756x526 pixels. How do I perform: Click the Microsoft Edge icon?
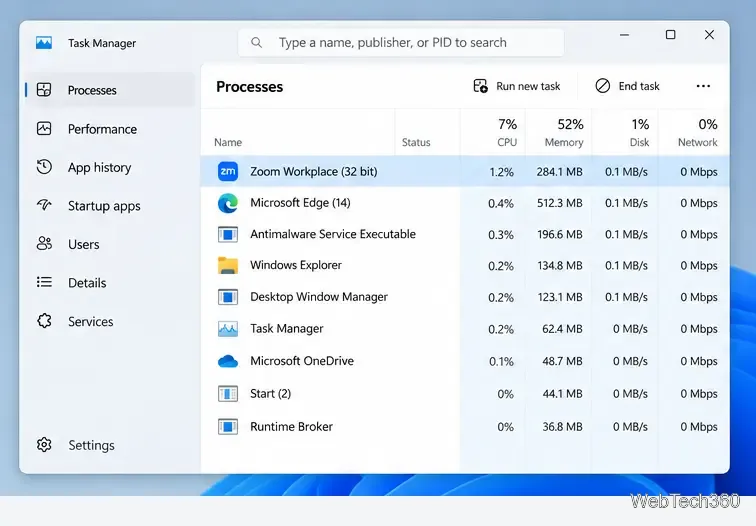click(228, 203)
